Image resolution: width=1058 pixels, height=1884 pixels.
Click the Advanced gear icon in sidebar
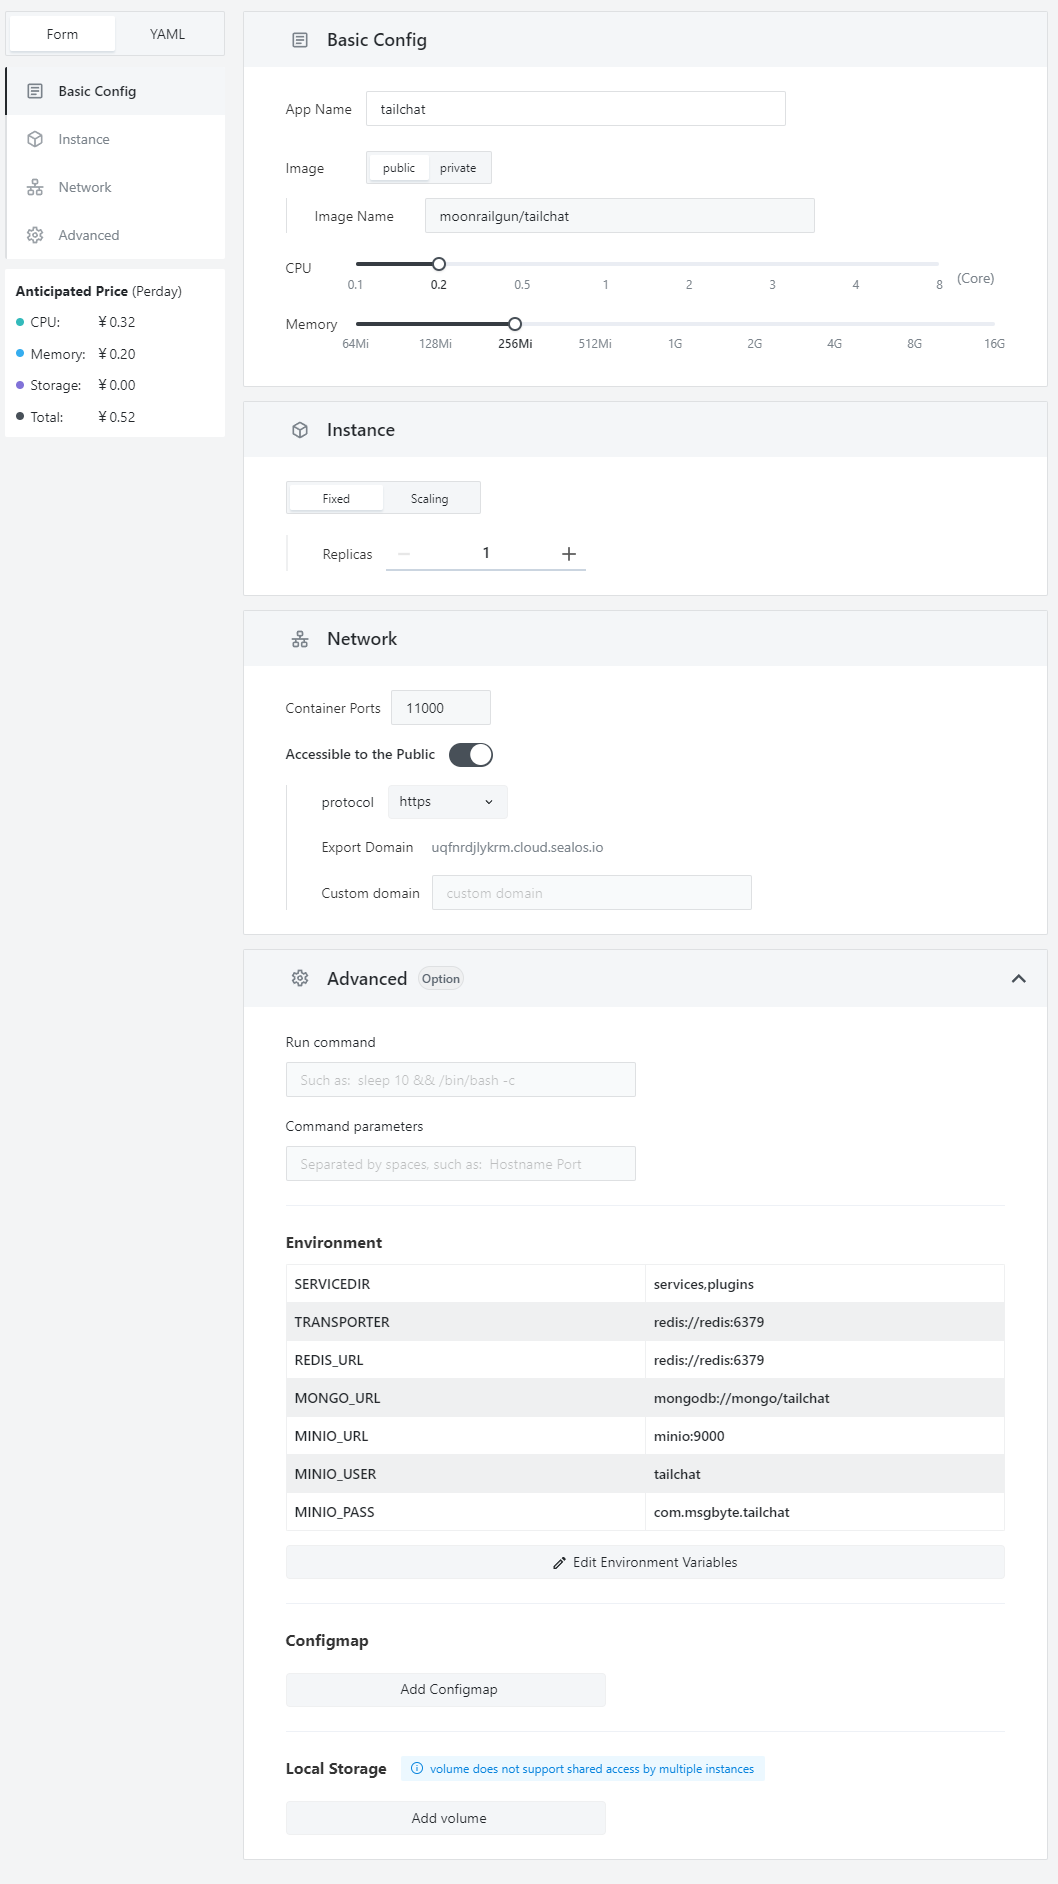[35, 235]
